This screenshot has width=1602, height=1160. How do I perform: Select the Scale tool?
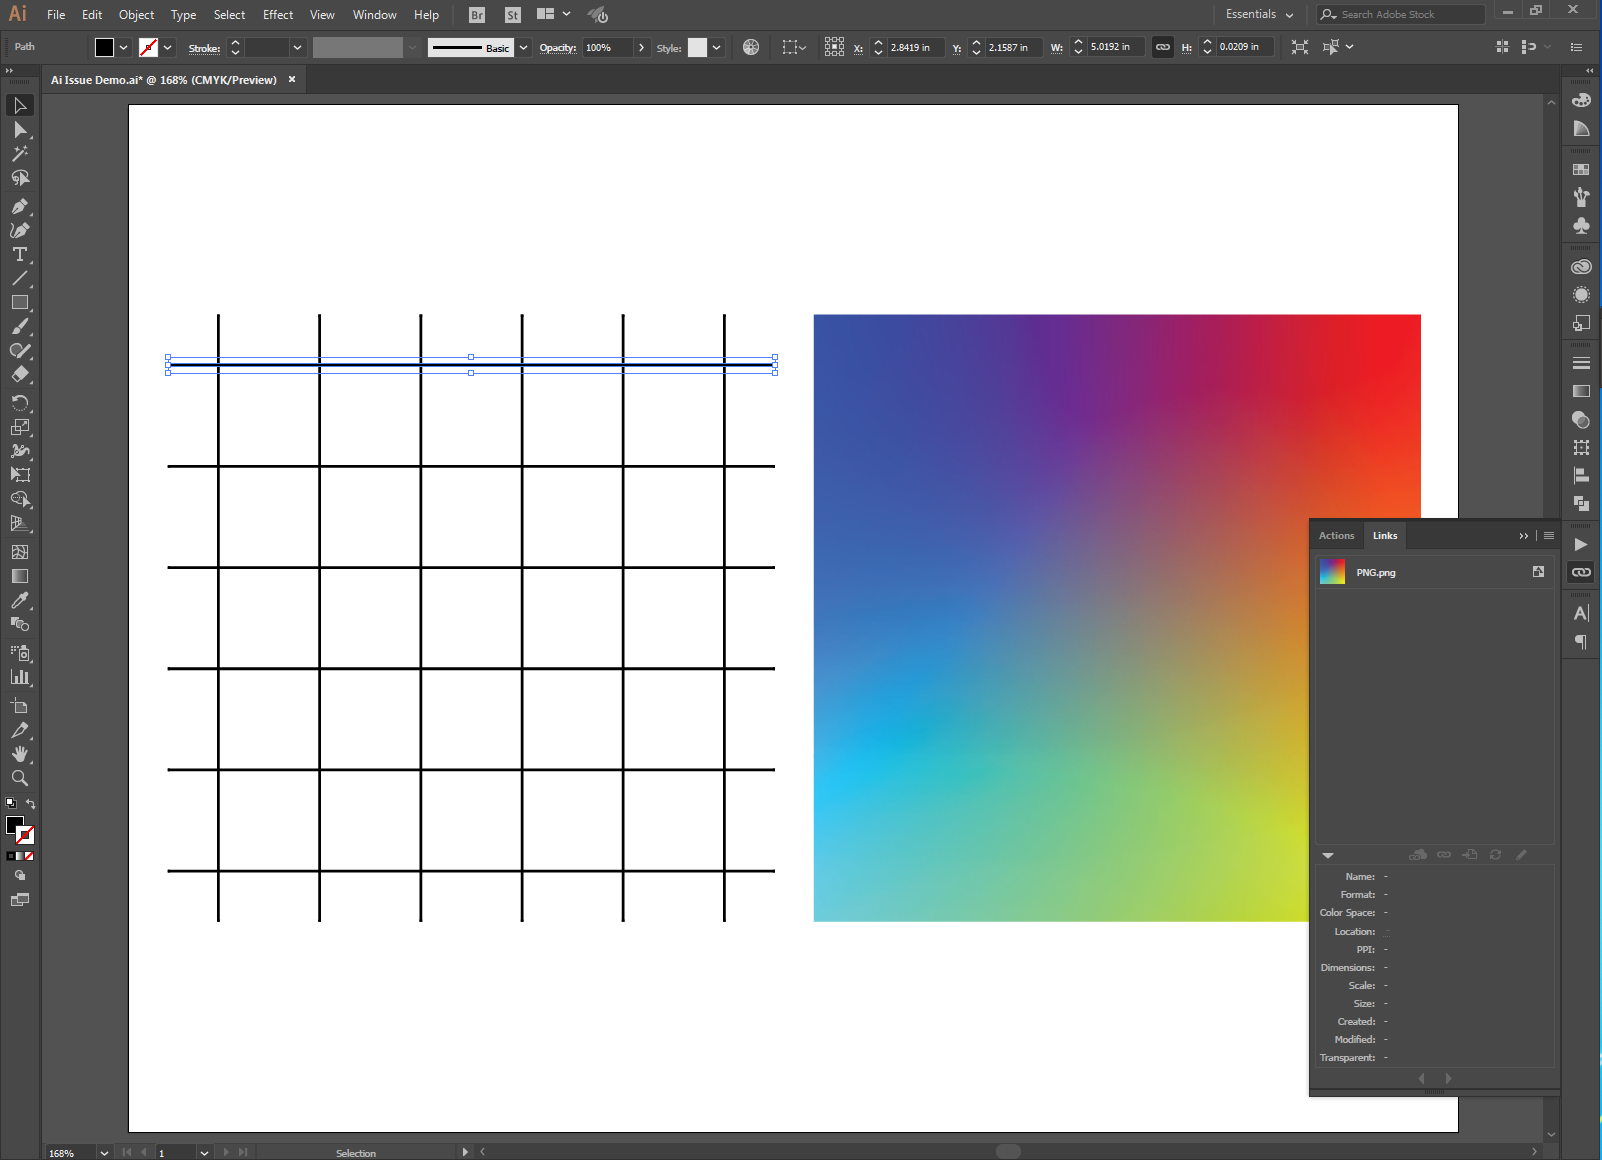click(20, 427)
